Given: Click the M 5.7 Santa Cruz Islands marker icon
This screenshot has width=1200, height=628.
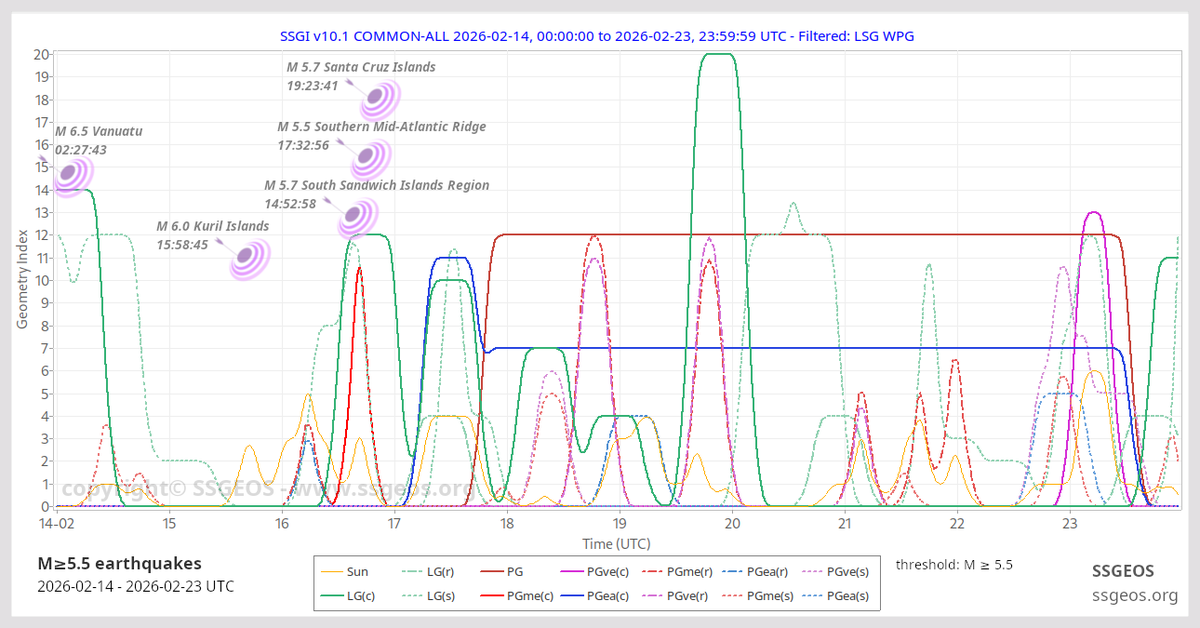Looking at the screenshot, I should tap(378, 98).
